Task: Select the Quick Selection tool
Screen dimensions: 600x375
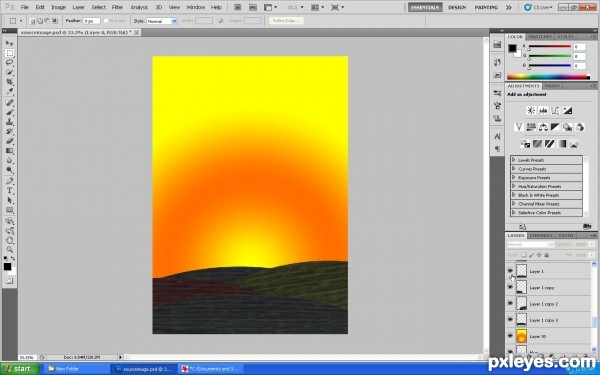Action: [x=10, y=72]
